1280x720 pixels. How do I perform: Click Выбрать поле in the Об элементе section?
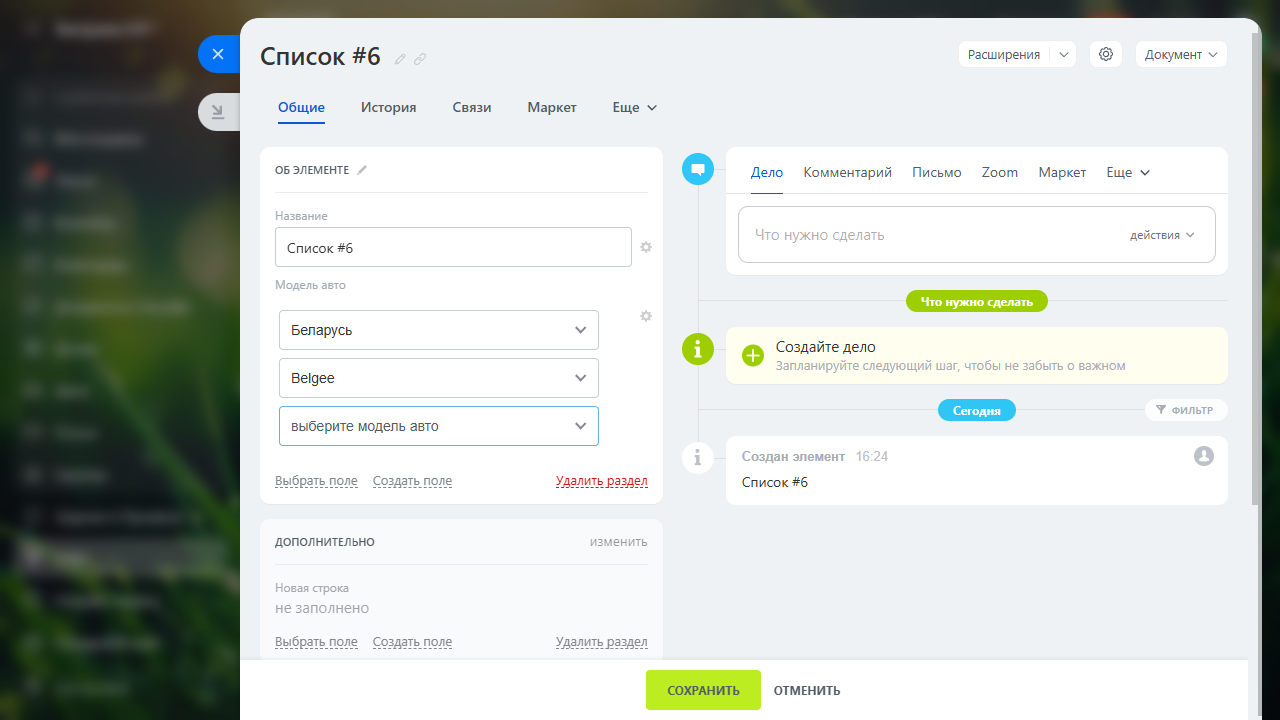(316, 481)
